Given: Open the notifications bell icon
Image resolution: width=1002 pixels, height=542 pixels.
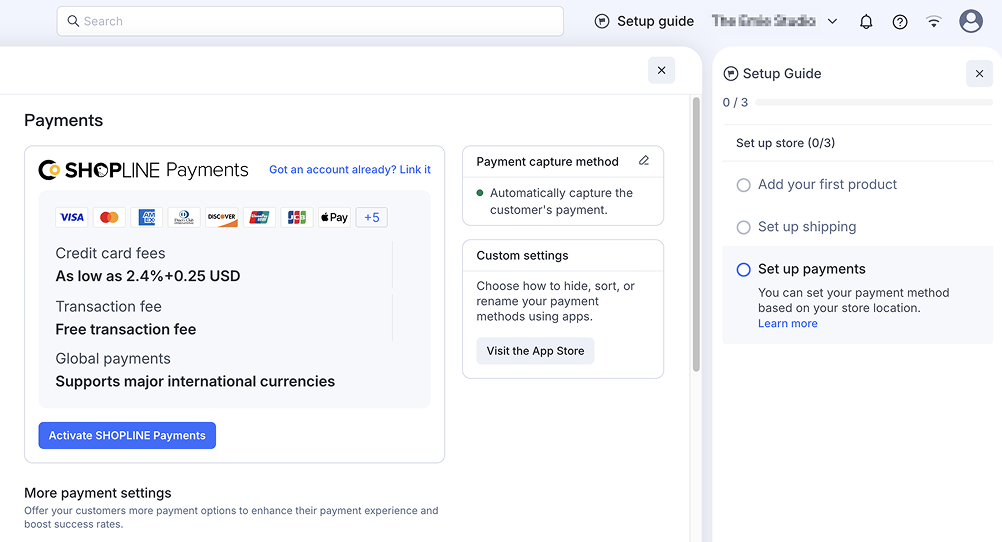Looking at the screenshot, I should click(x=866, y=21).
